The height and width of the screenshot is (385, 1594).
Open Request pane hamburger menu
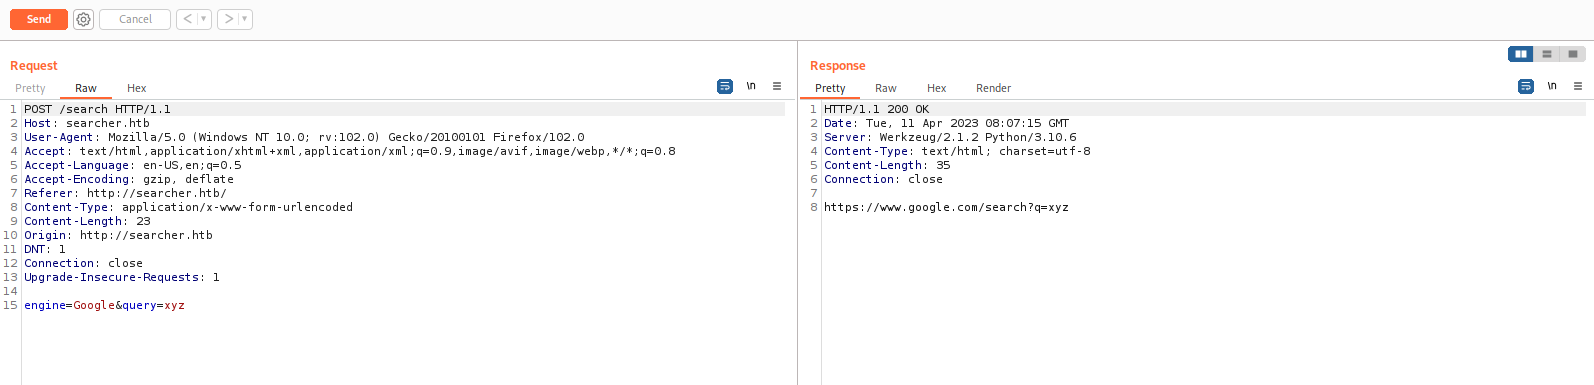[x=777, y=87]
